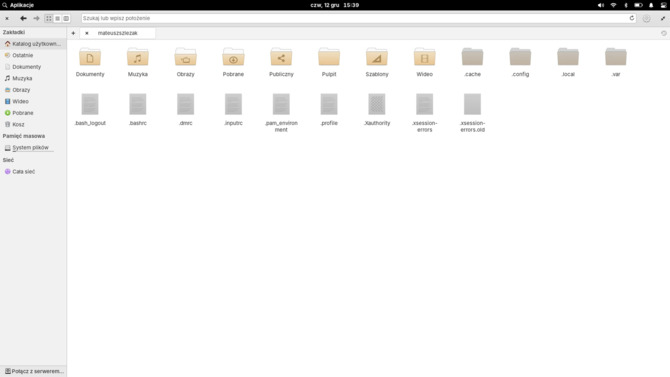Open the session user indicator
This screenshot has height=377, width=670.
(x=664, y=5)
